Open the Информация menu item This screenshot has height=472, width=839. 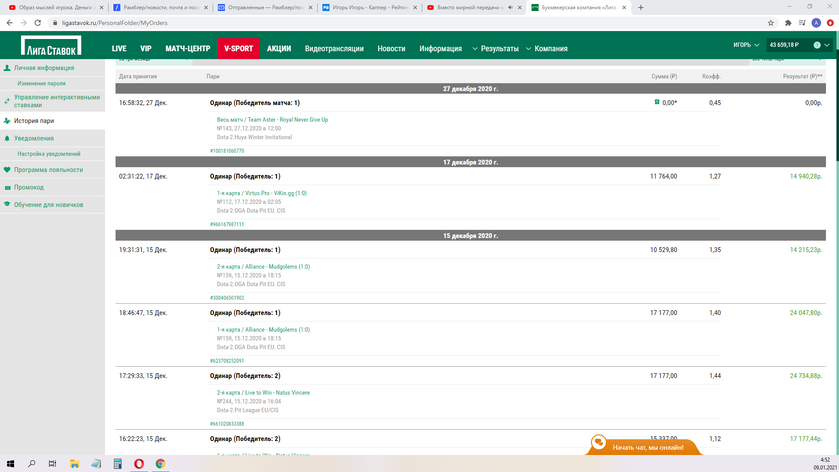pyautogui.click(x=440, y=49)
